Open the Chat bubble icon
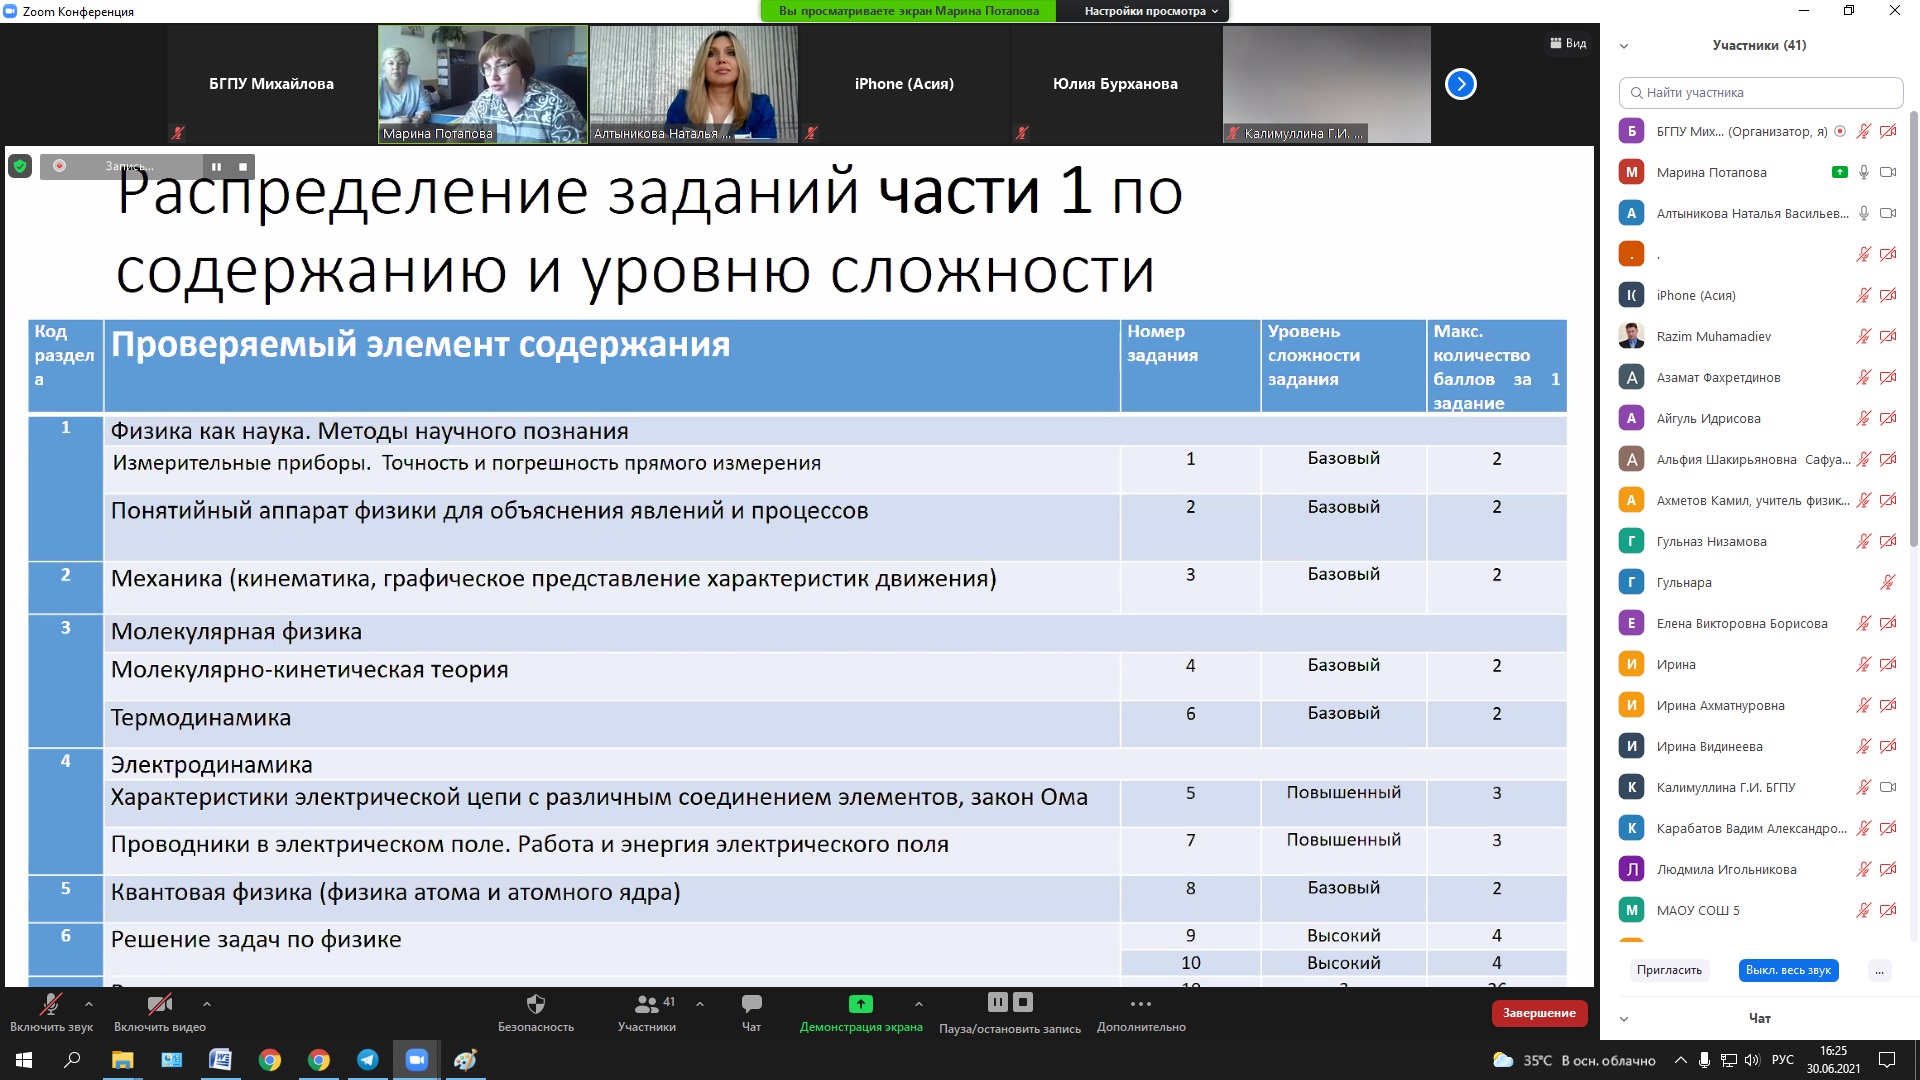The image size is (1920, 1080). (x=751, y=1004)
